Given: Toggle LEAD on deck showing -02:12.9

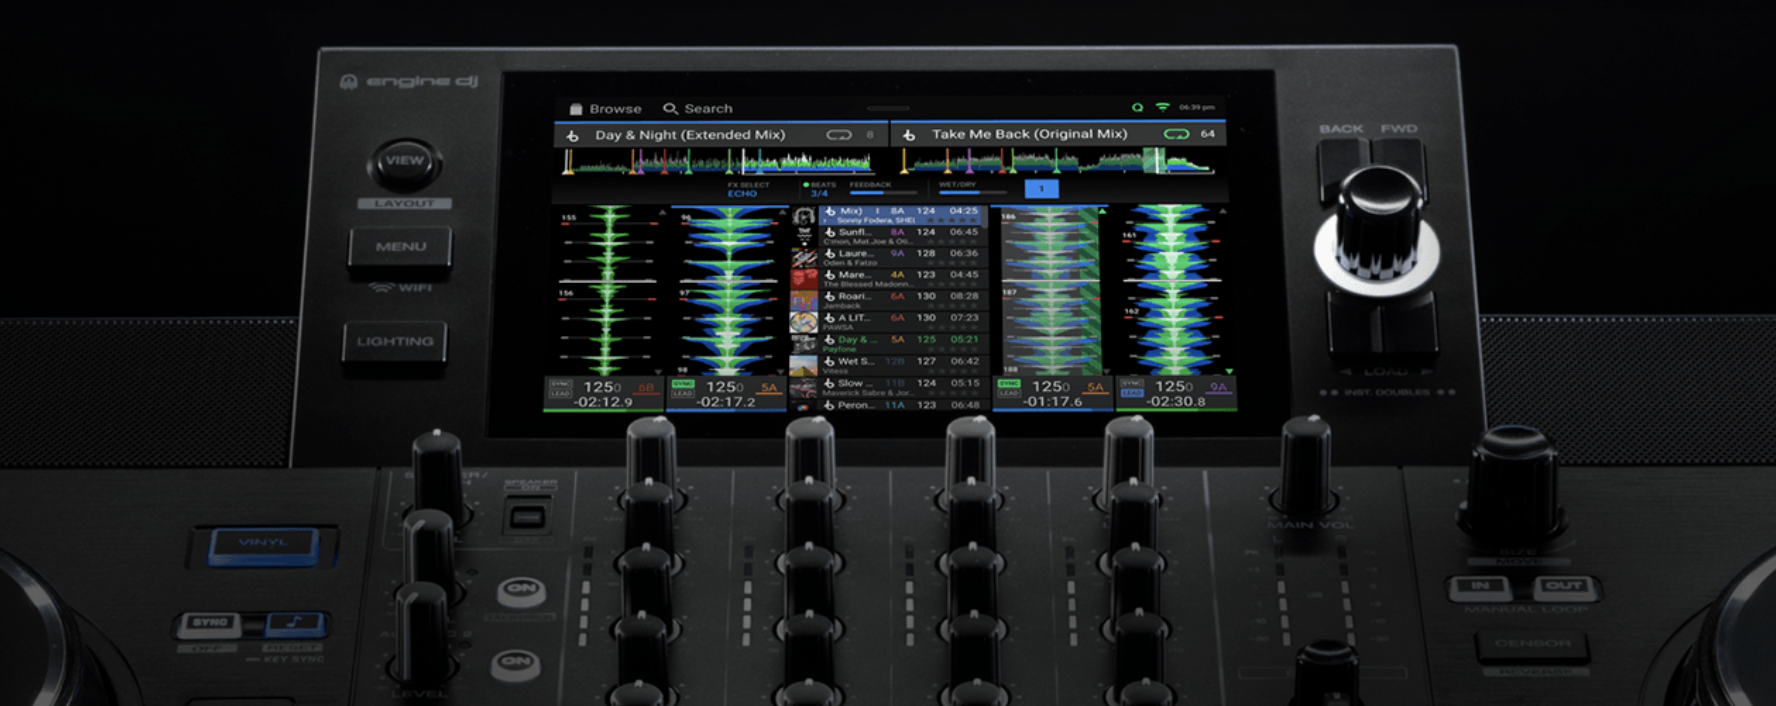Looking at the screenshot, I should point(560,393).
